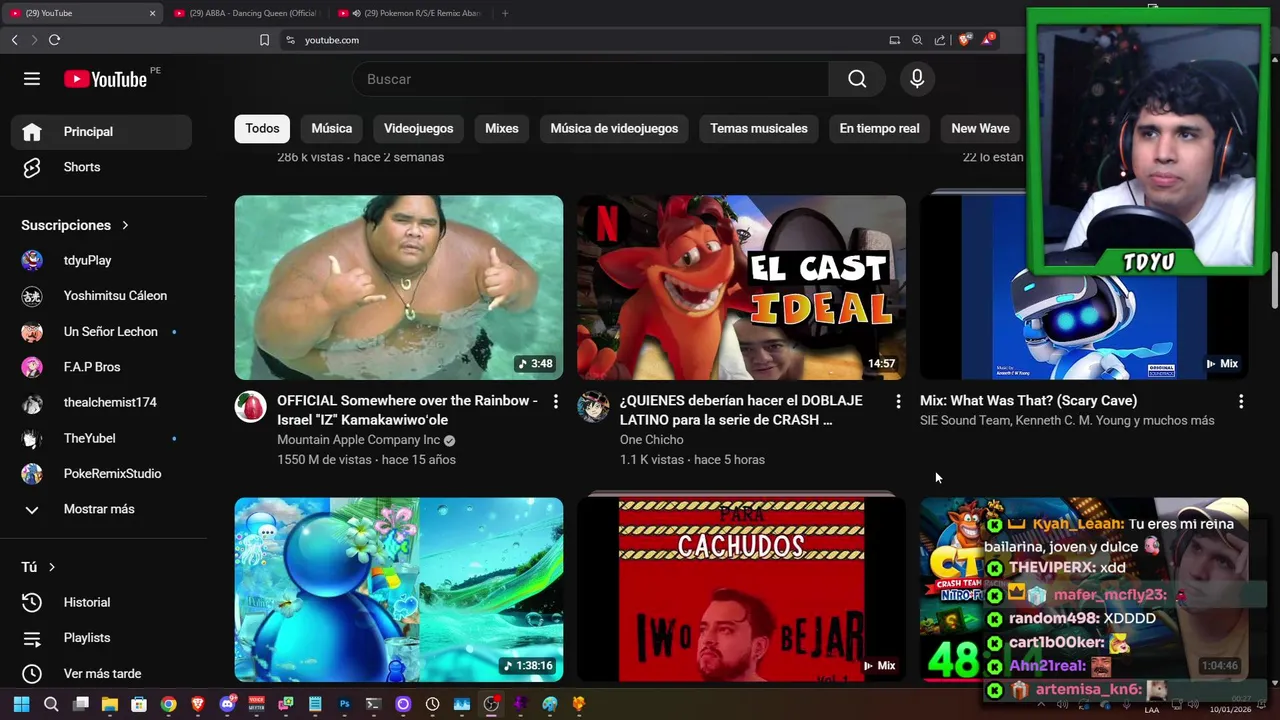Open Shorts in the sidebar
The height and width of the screenshot is (720, 1280).
(101, 167)
